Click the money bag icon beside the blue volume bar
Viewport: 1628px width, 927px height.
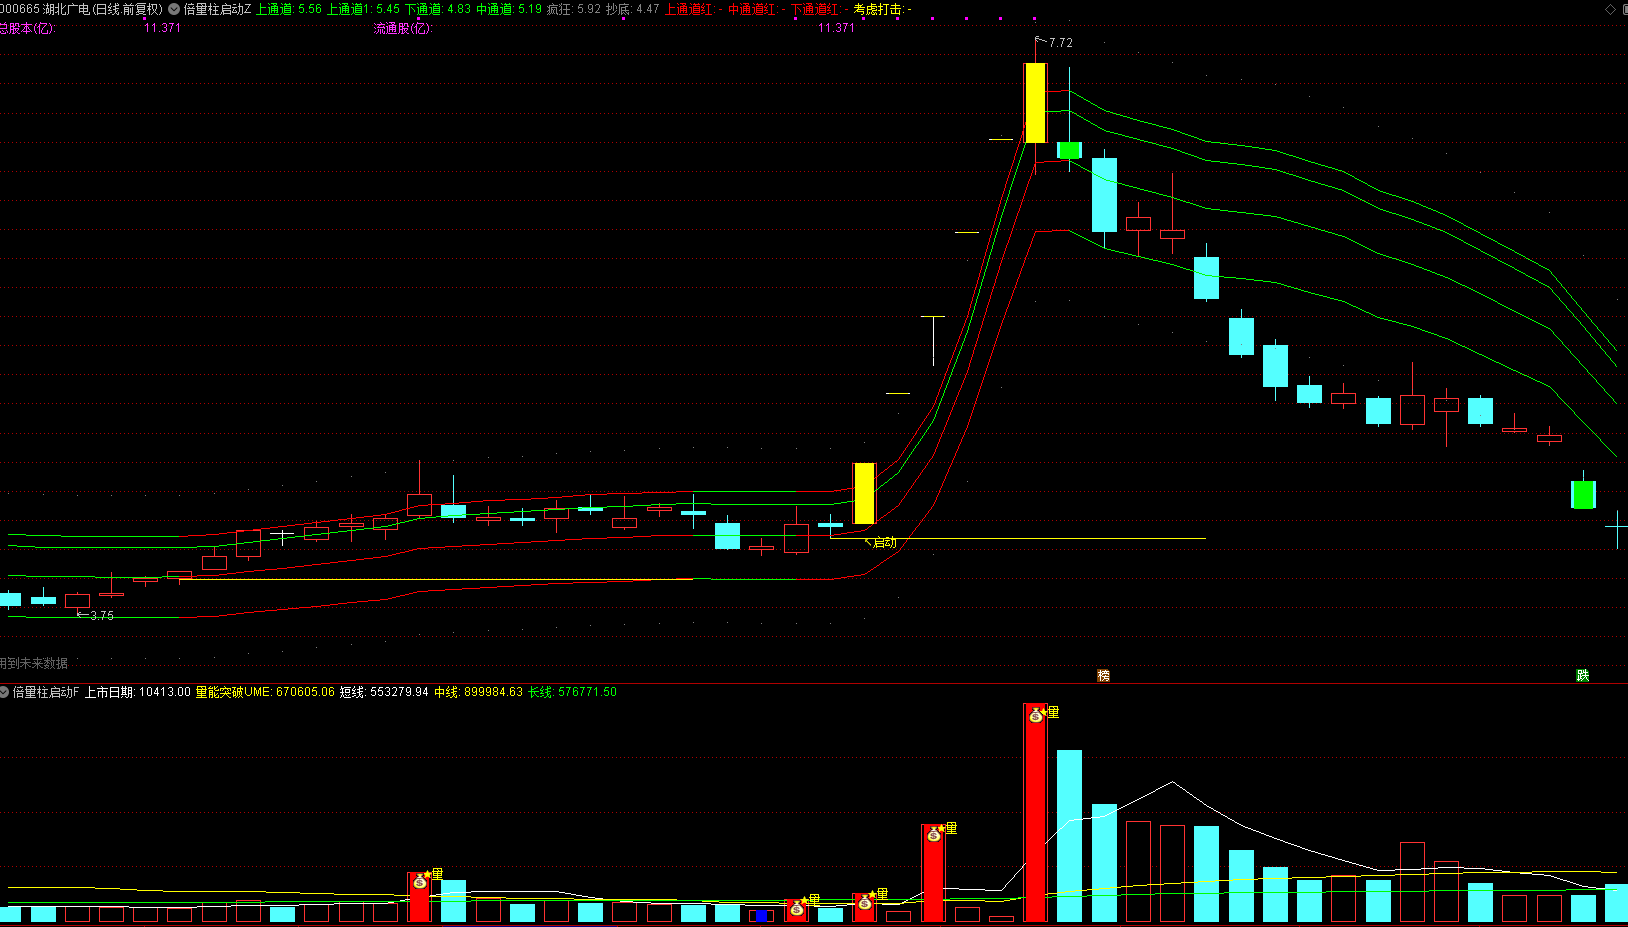coord(797,909)
